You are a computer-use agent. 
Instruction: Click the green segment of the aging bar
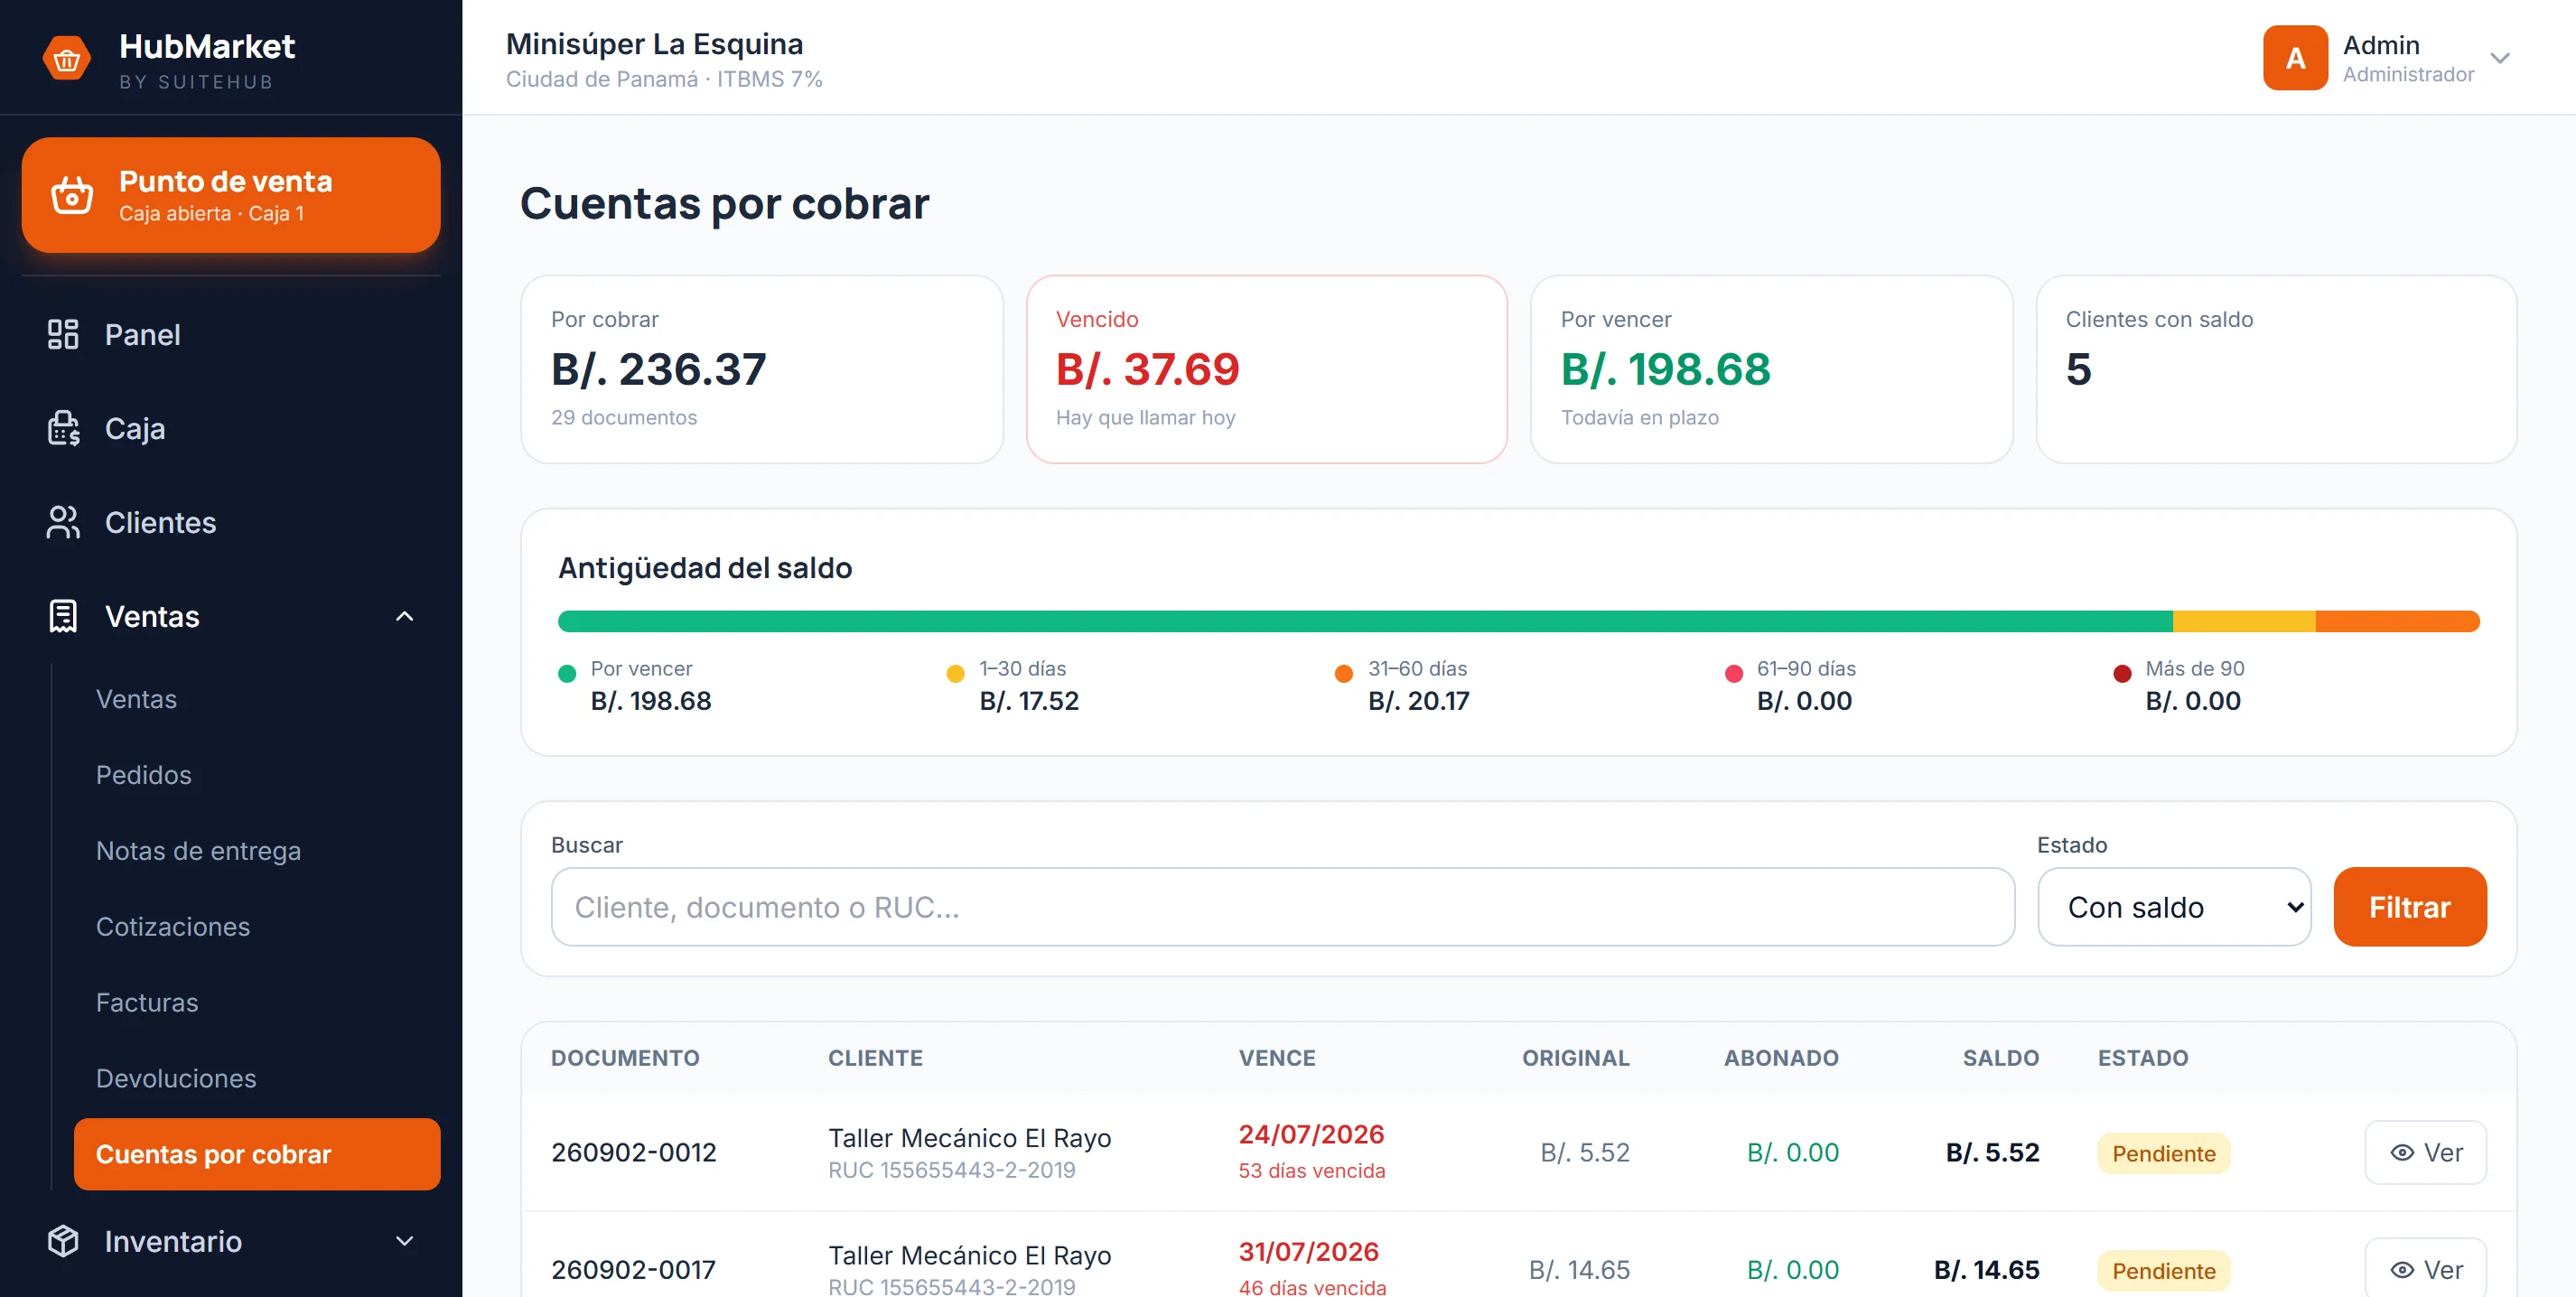(x=1365, y=621)
